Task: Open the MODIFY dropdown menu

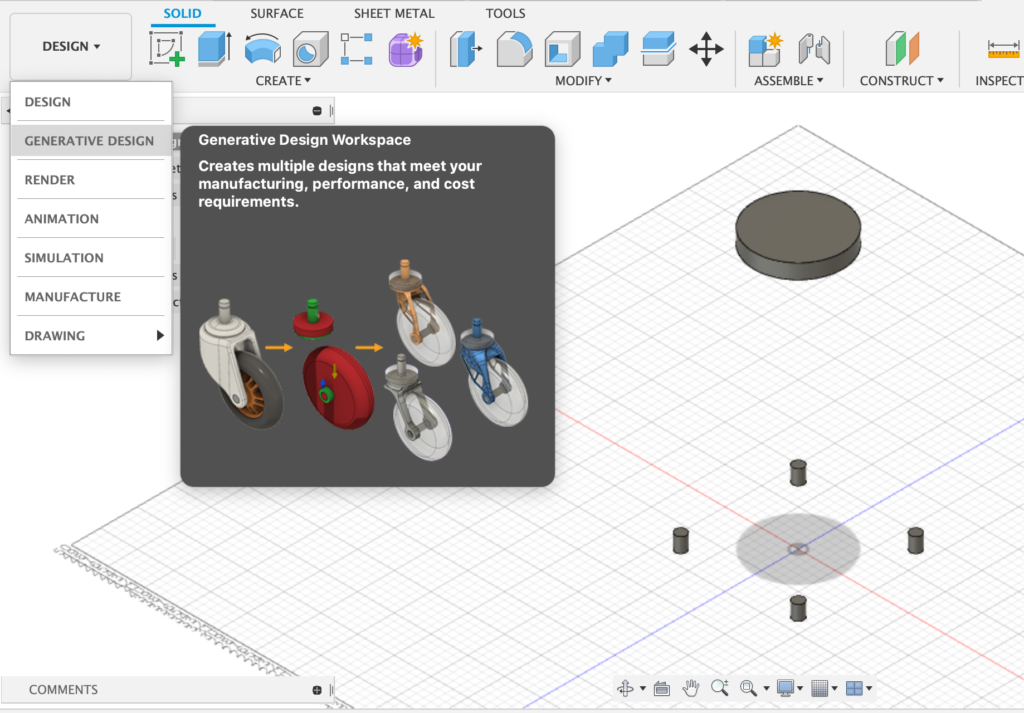Action: click(583, 81)
